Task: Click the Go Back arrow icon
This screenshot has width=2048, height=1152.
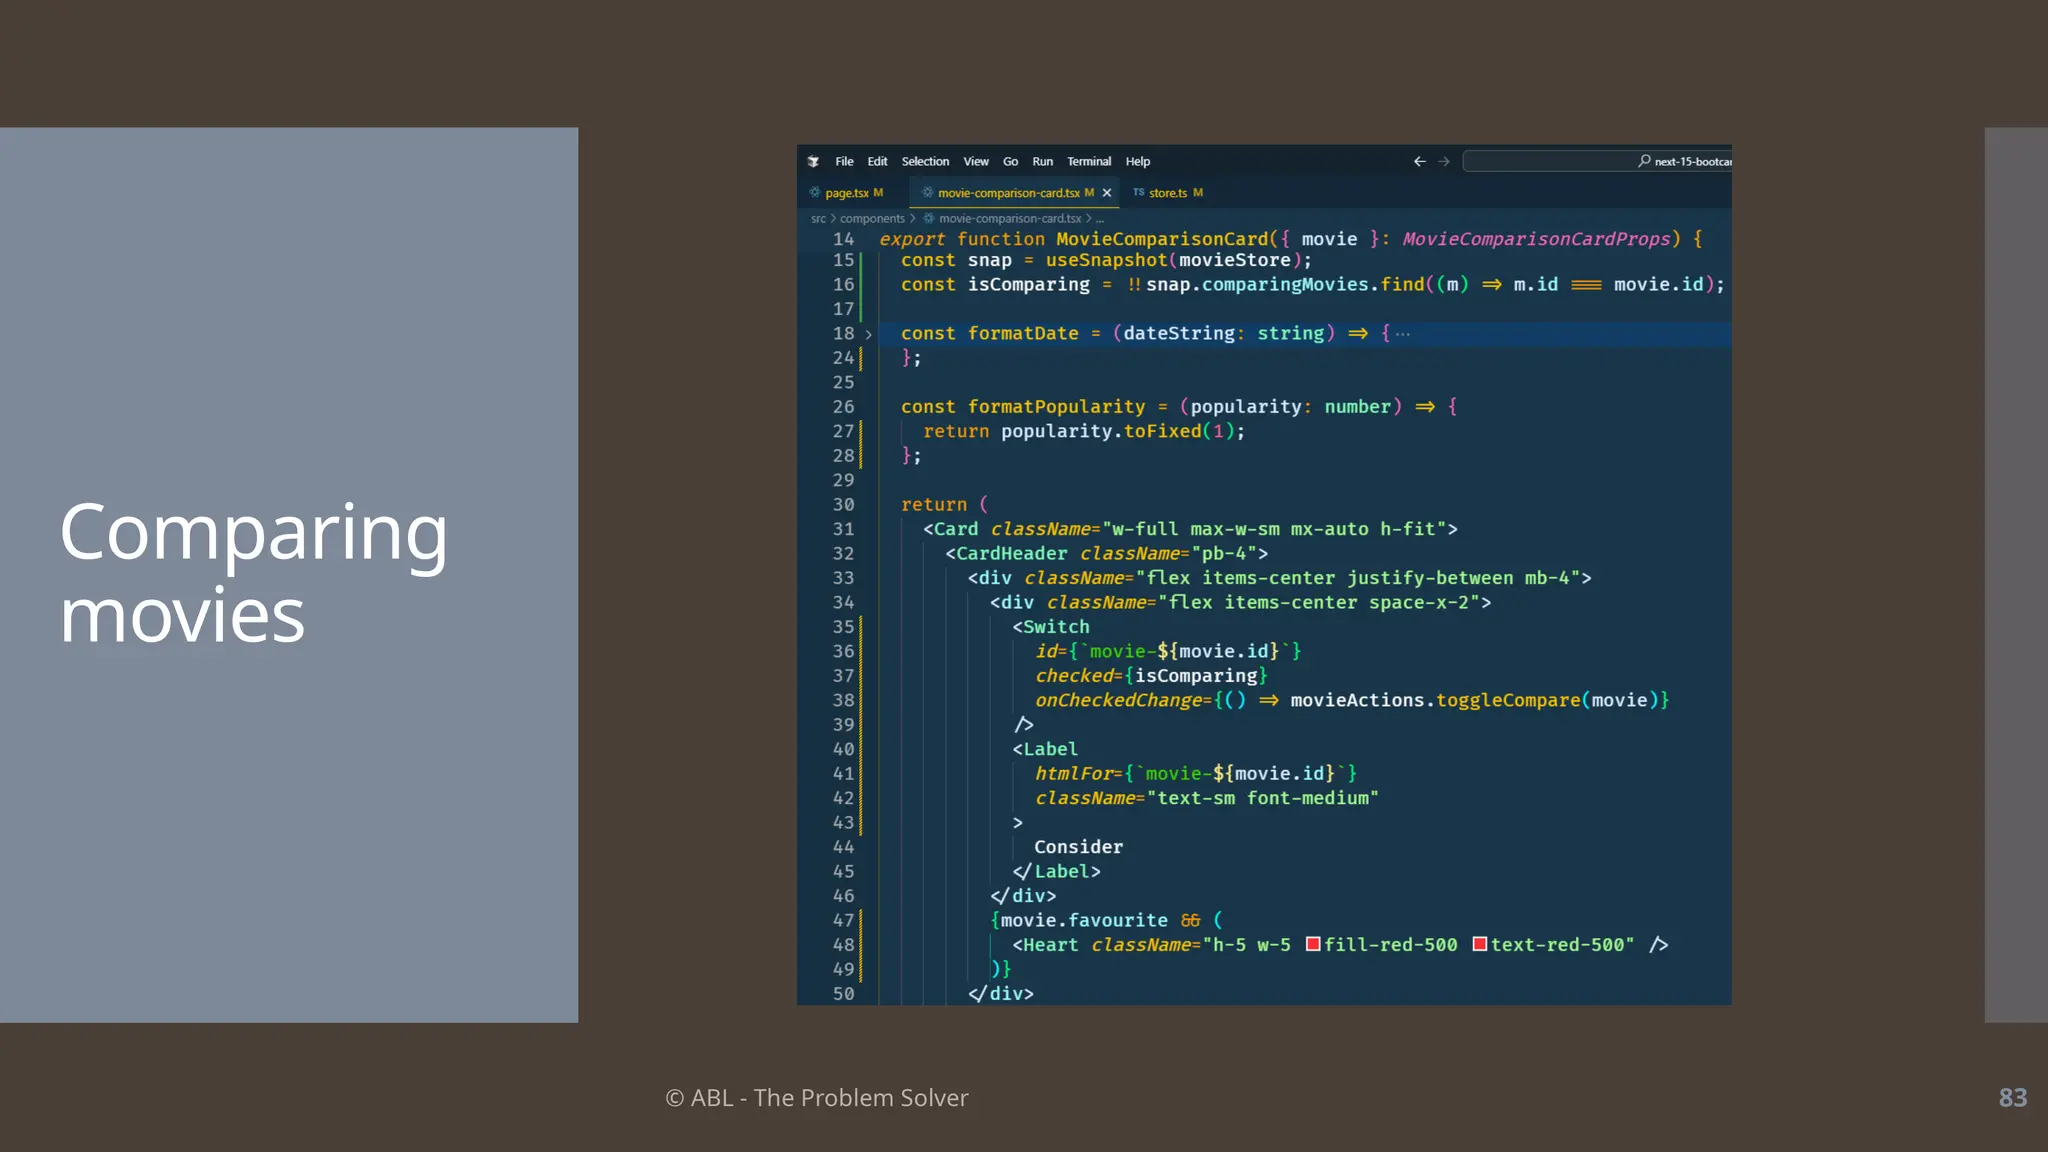Action: [x=1419, y=161]
